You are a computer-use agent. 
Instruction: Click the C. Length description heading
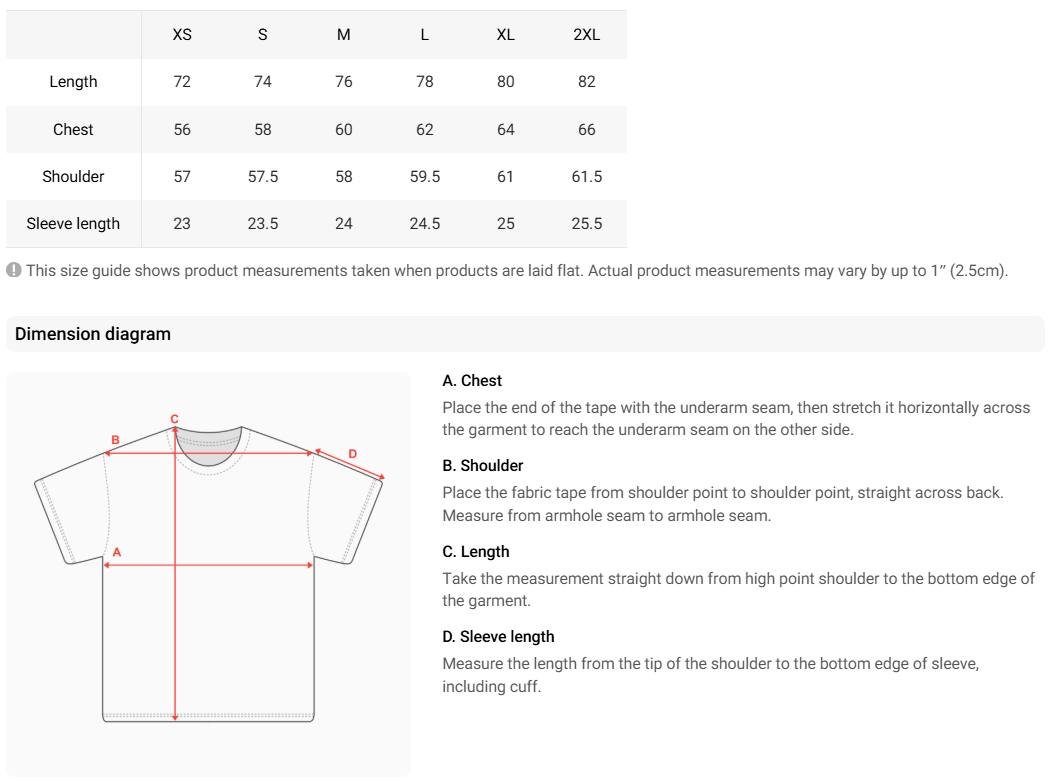[475, 552]
